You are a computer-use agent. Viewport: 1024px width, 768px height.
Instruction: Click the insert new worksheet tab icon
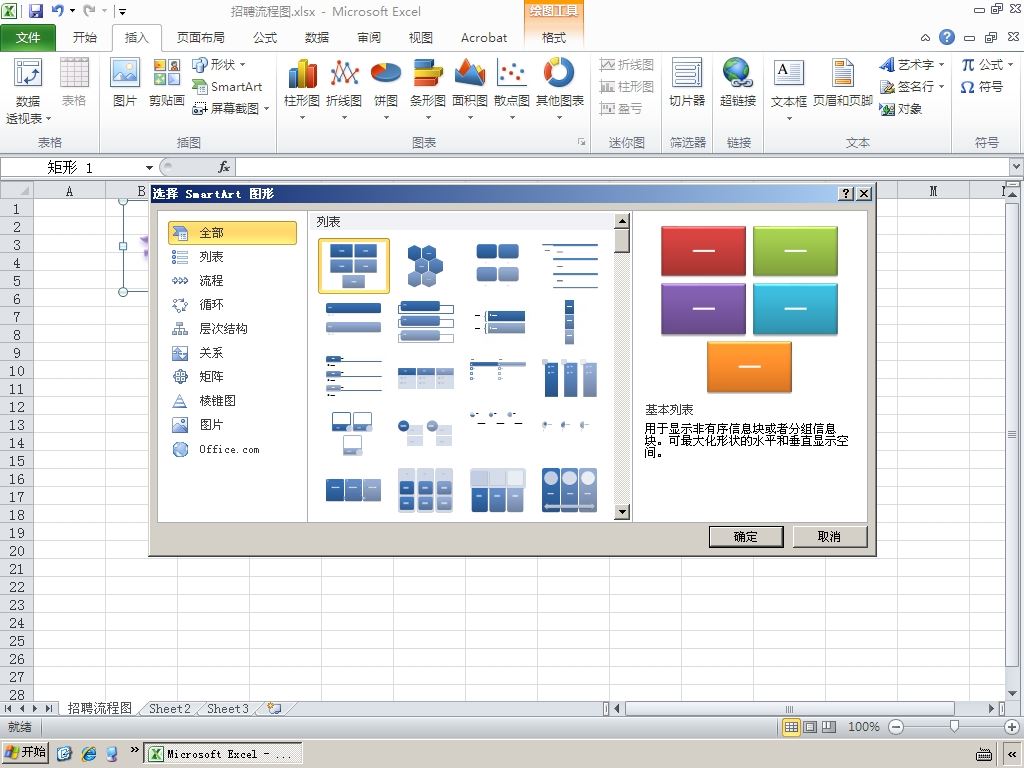tap(274, 708)
